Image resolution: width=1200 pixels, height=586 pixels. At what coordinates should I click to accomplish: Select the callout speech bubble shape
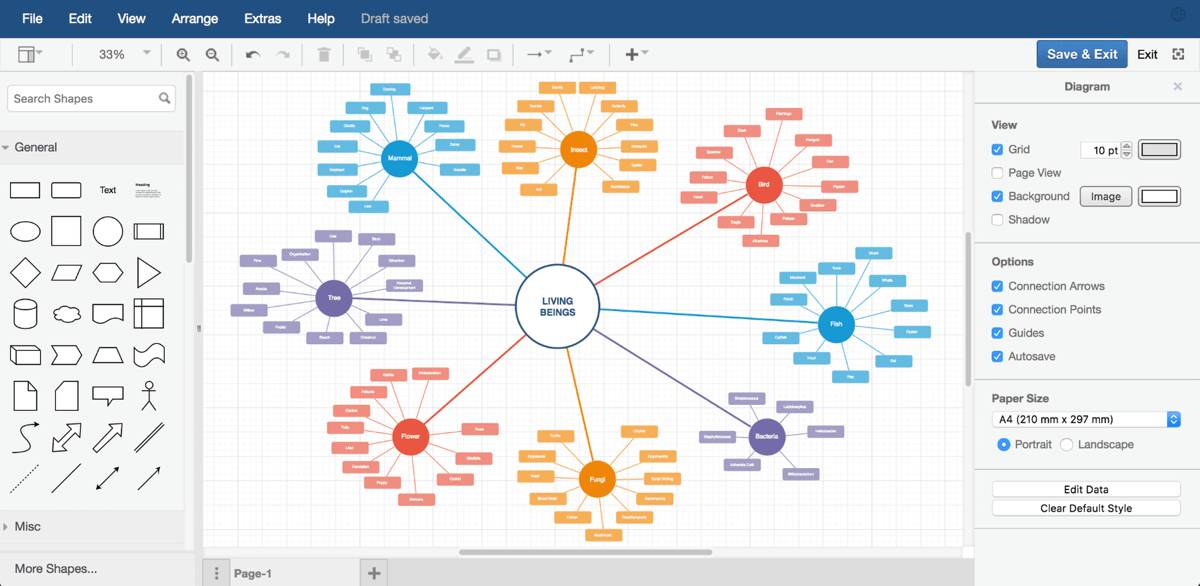(108, 396)
